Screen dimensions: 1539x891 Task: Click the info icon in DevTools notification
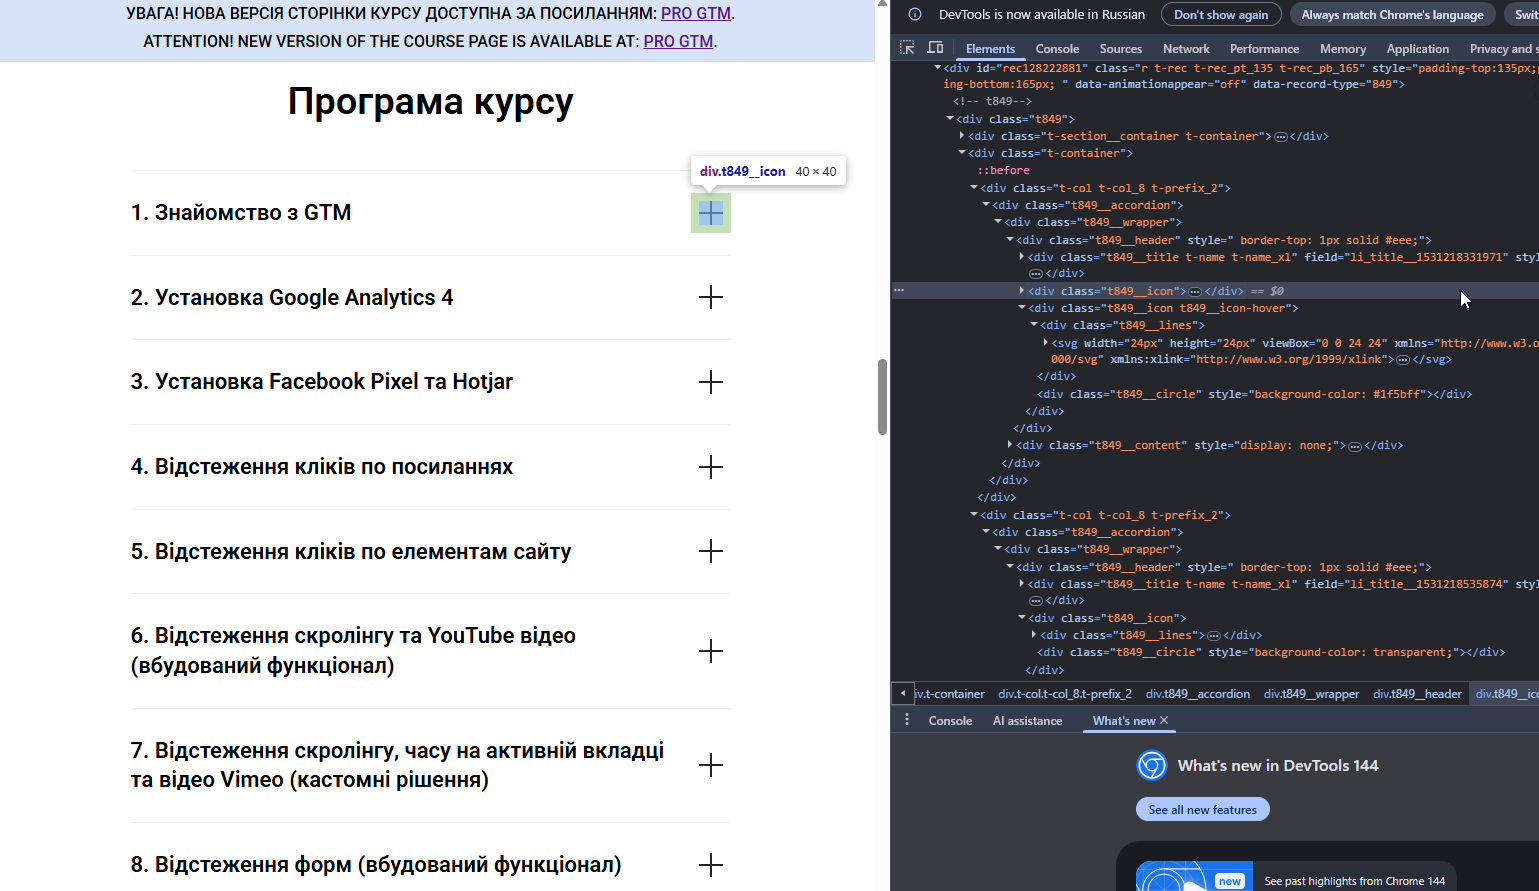914,15
